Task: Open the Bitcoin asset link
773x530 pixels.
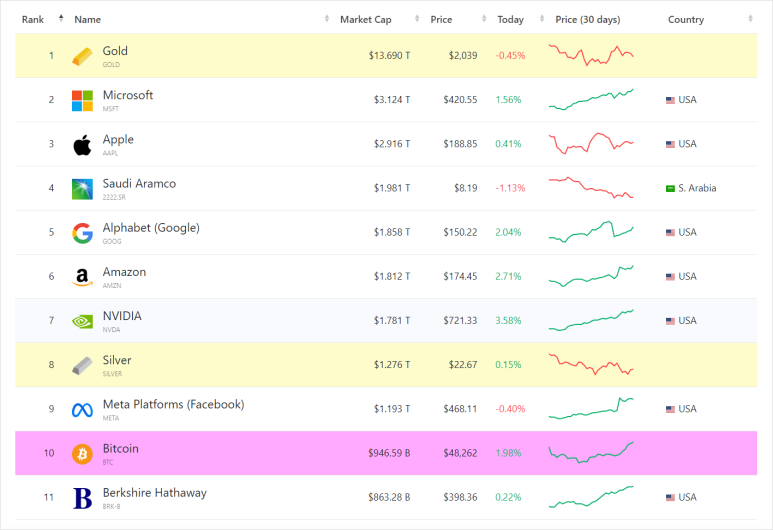Action: click(x=121, y=449)
